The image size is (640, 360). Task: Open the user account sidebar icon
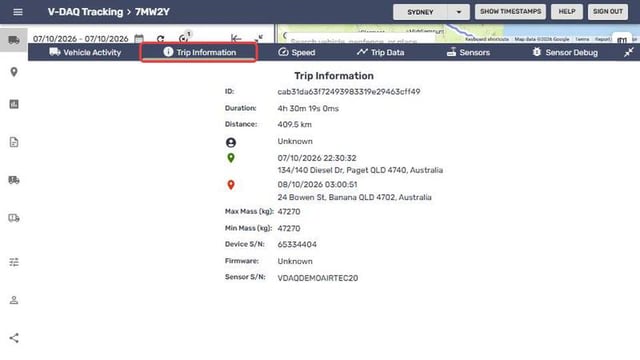(x=14, y=300)
